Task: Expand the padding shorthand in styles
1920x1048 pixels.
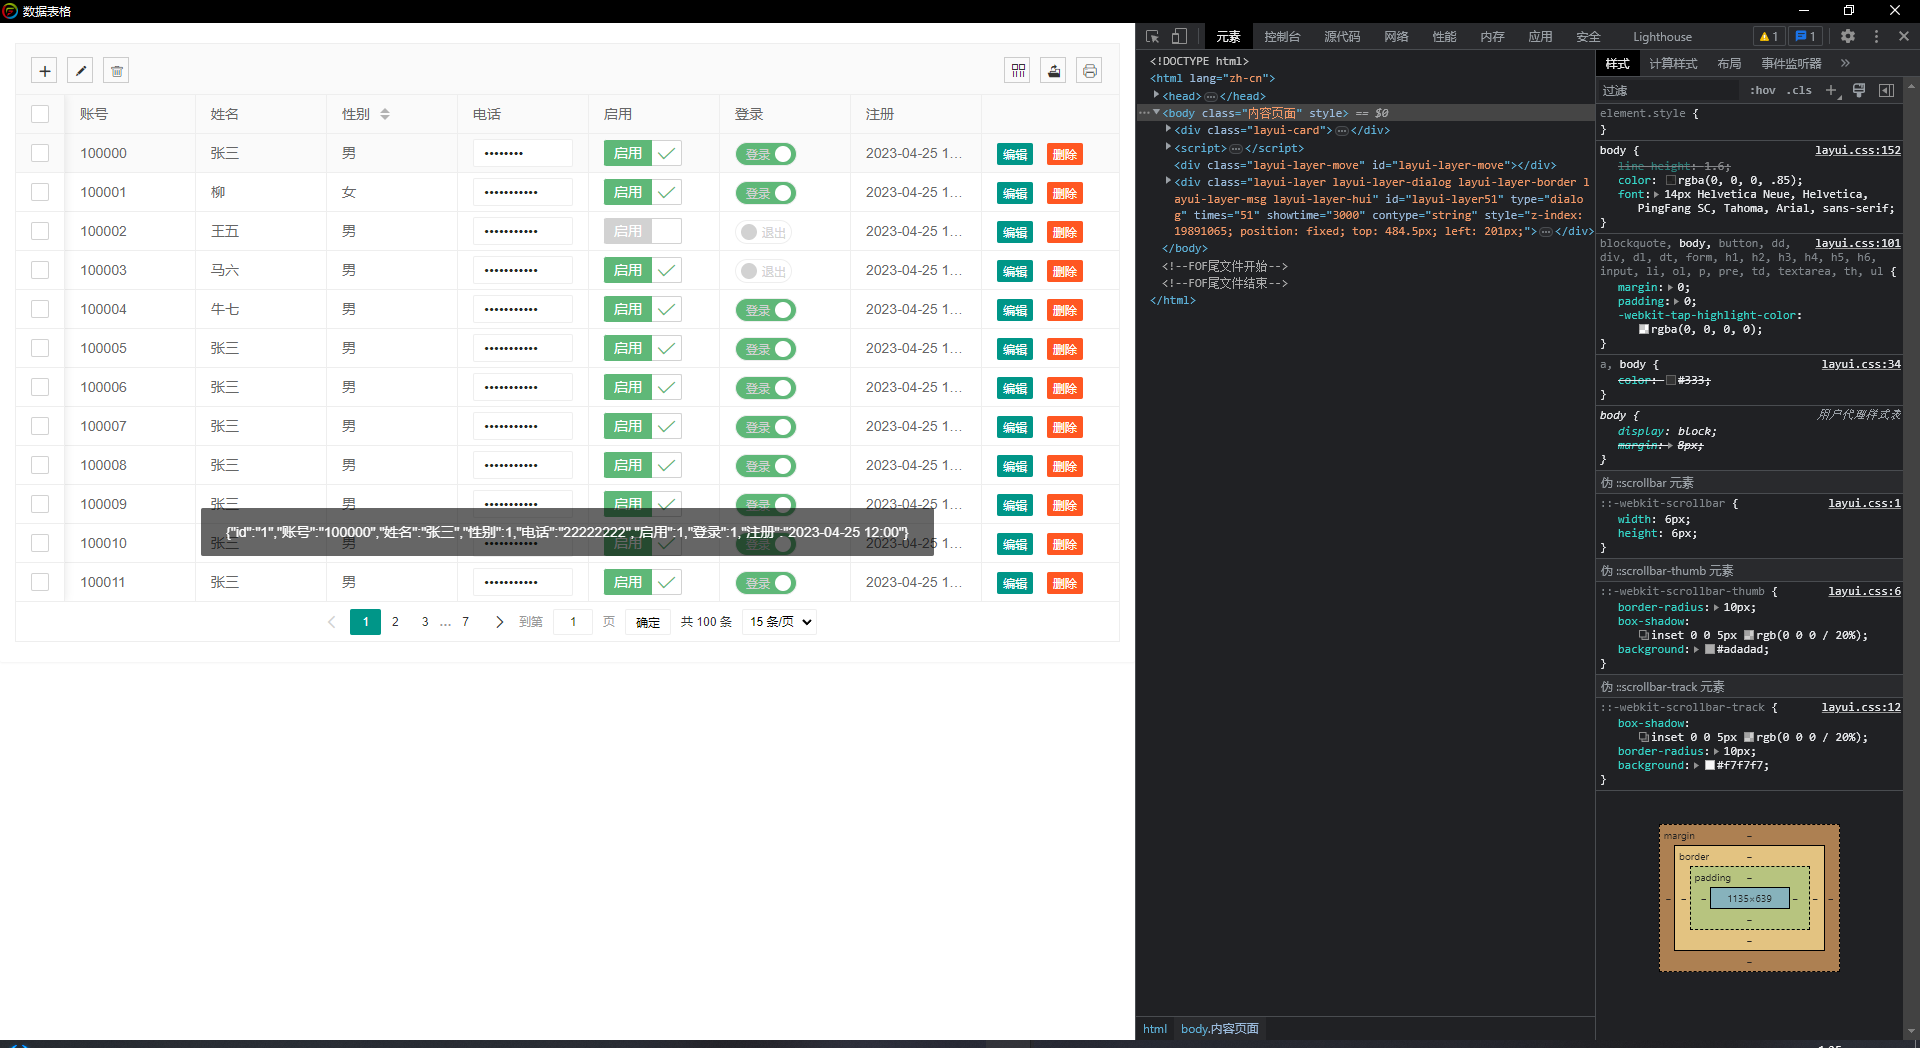Action: click(x=1676, y=301)
